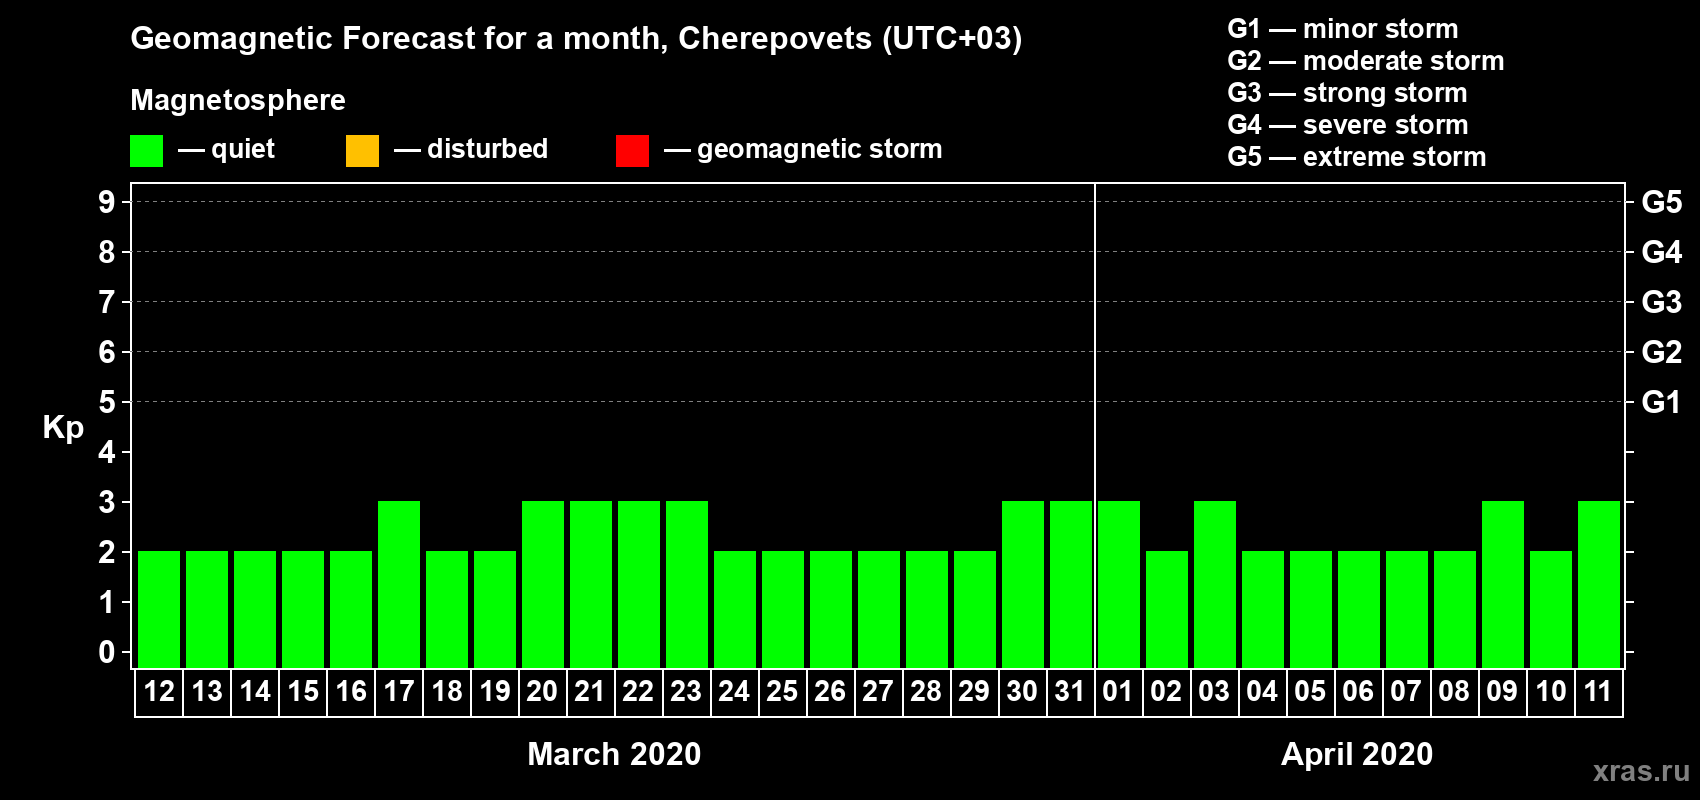Click the day label 30
Screen dimensions: 1700x800
click(1023, 691)
